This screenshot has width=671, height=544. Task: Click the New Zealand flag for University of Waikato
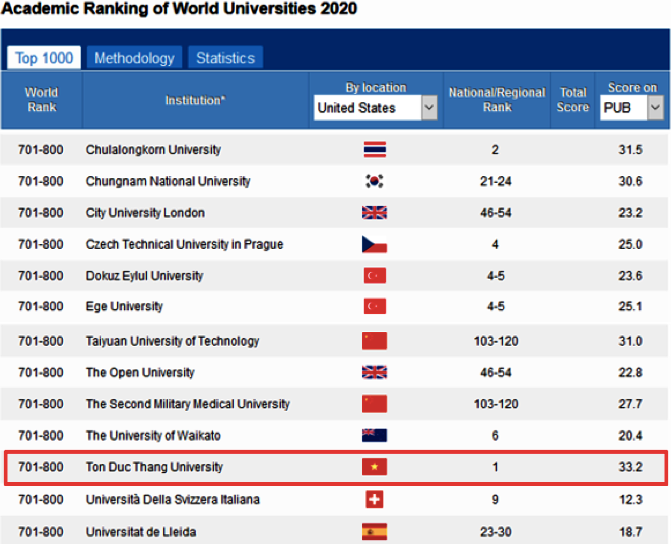pyautogui.click(x=375, y=435)
